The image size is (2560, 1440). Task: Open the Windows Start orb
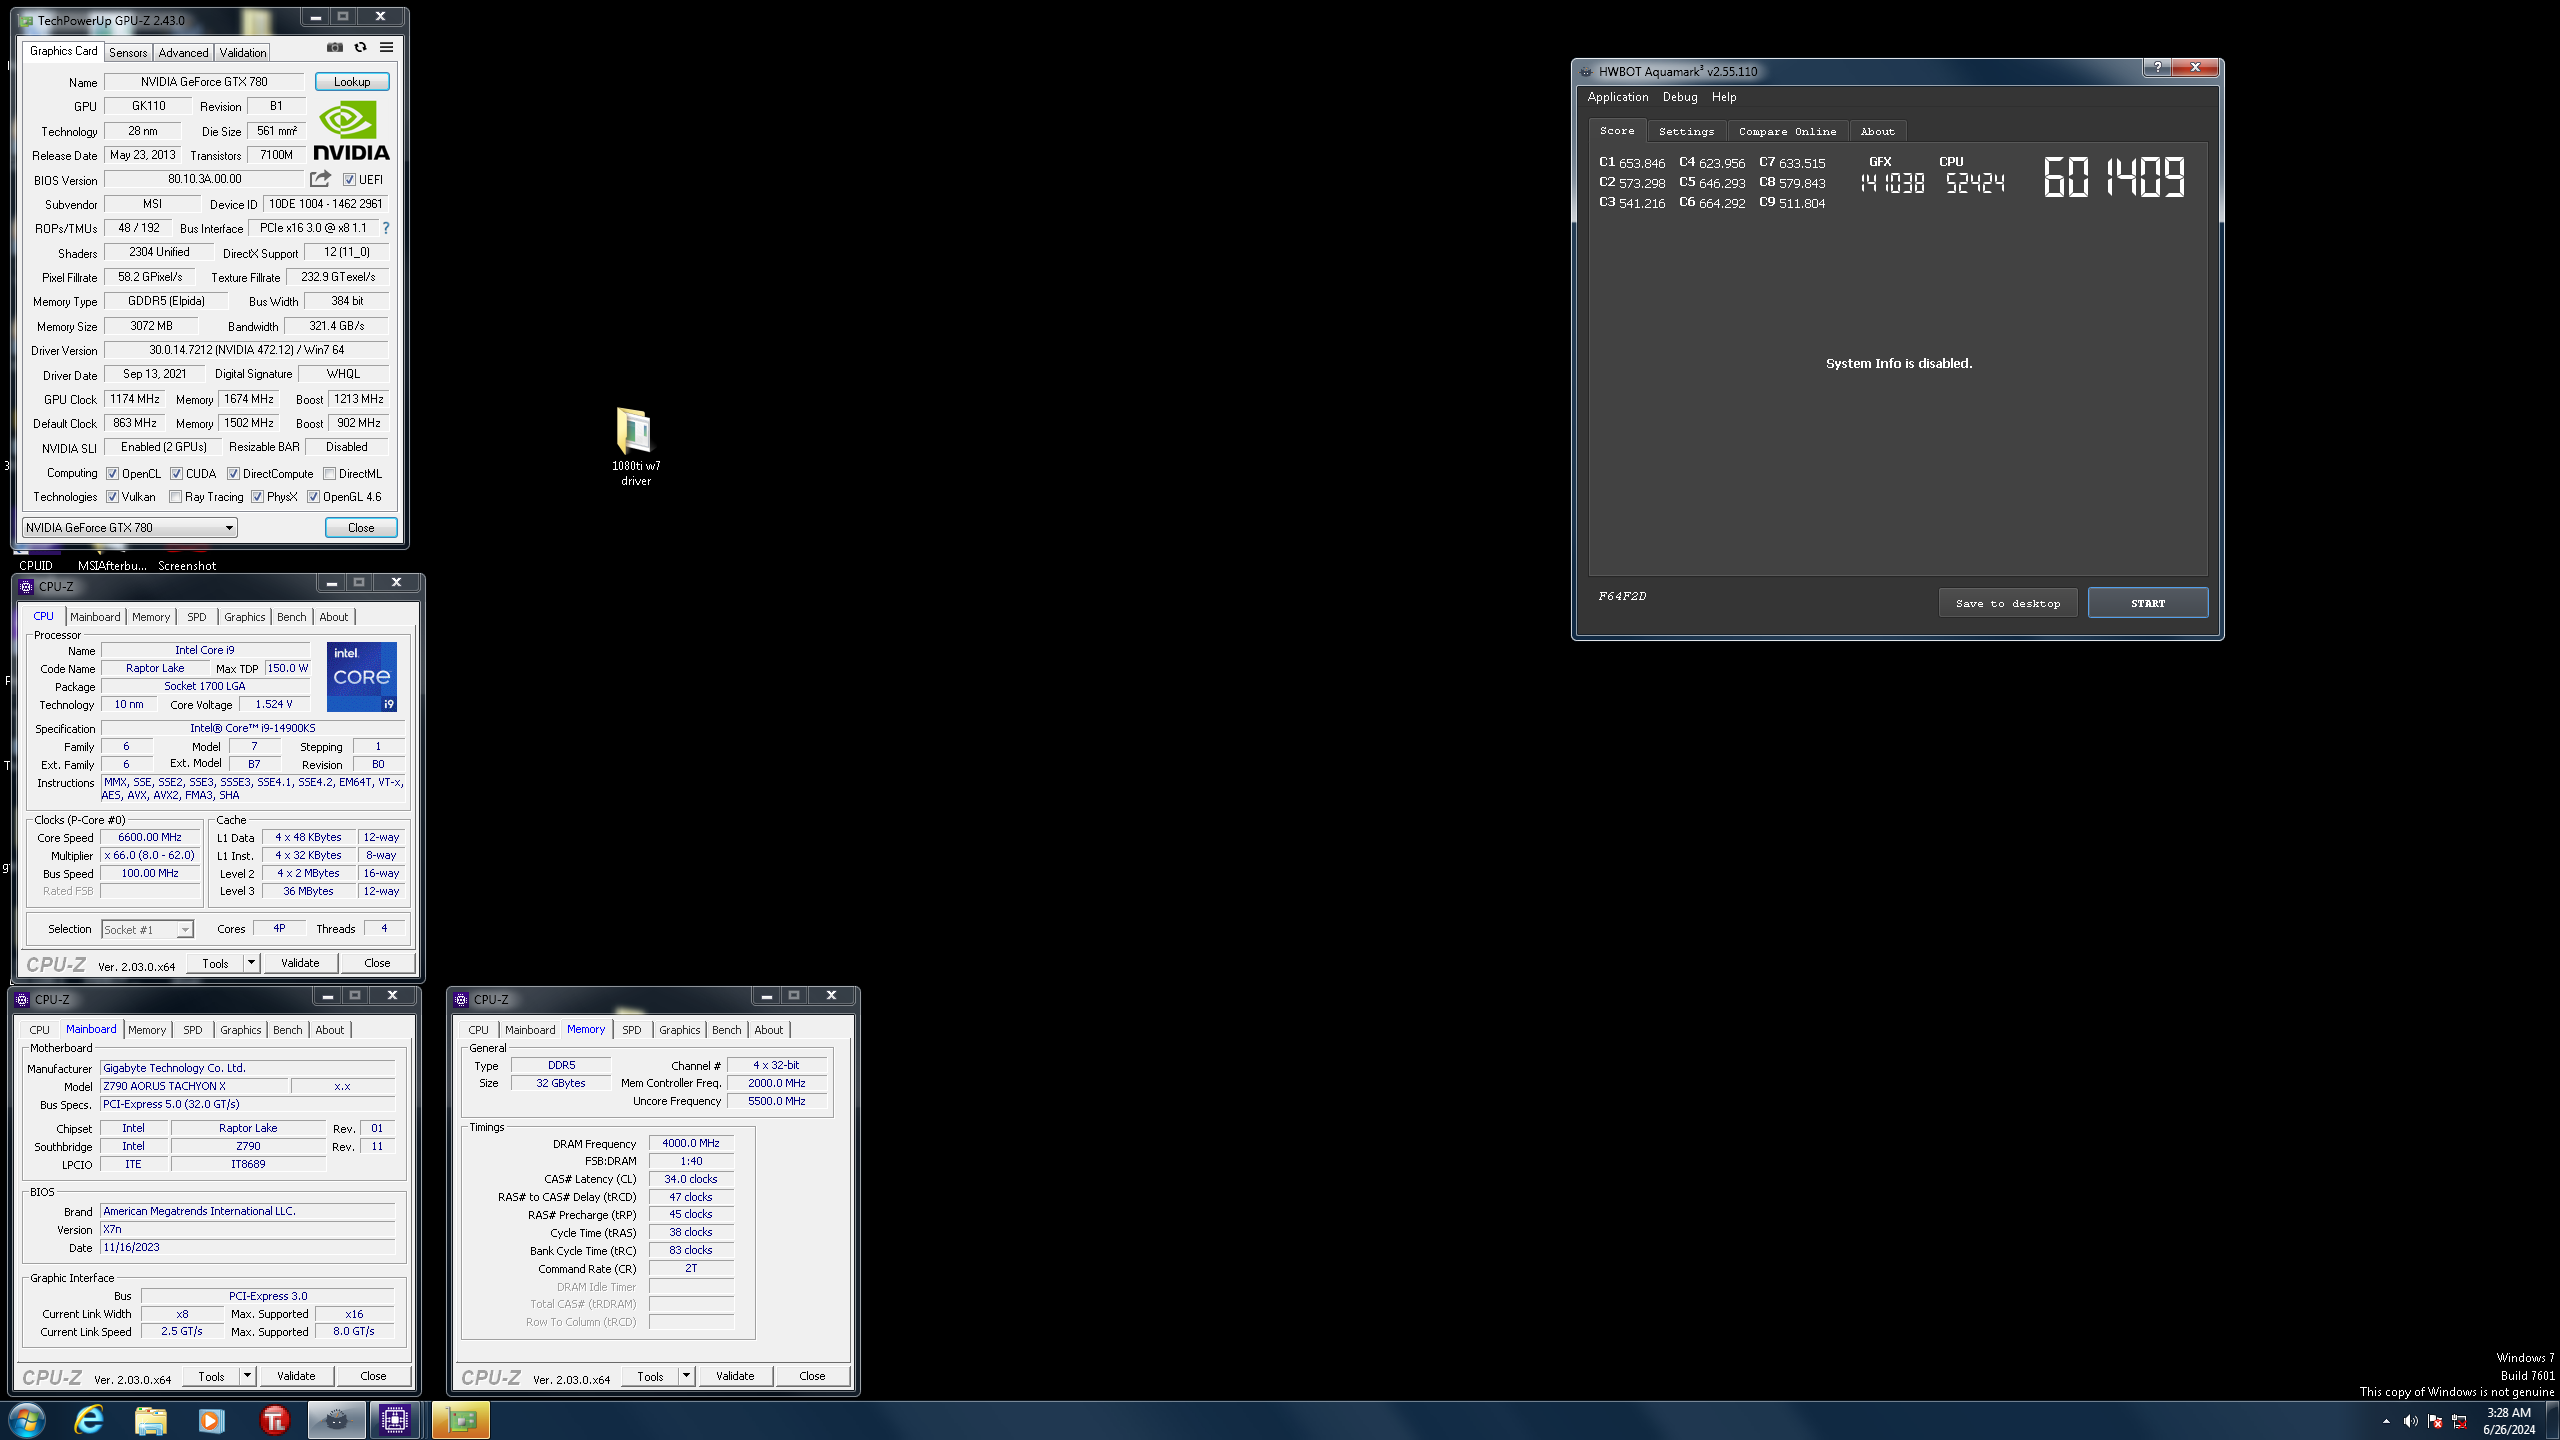(x=27, y=1420)
